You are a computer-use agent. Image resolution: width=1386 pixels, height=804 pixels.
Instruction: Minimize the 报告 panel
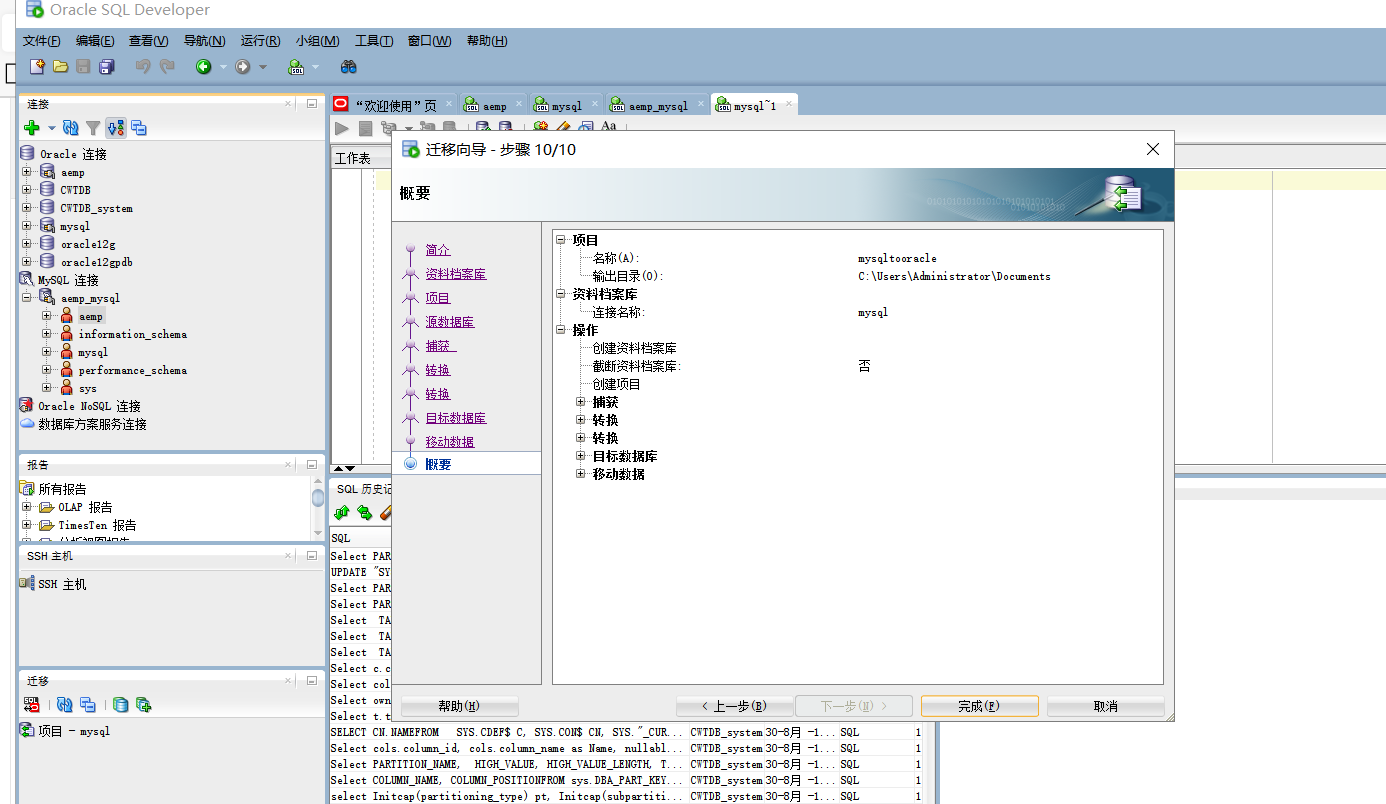tap(311, 464)
